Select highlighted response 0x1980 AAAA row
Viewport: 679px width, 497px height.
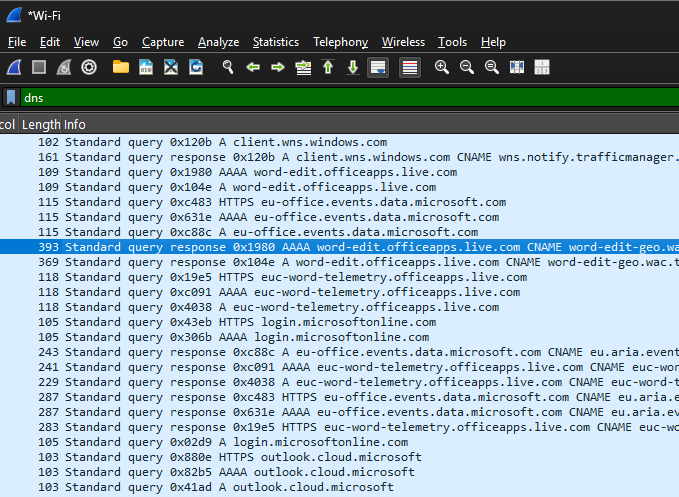tap(340, 247)
